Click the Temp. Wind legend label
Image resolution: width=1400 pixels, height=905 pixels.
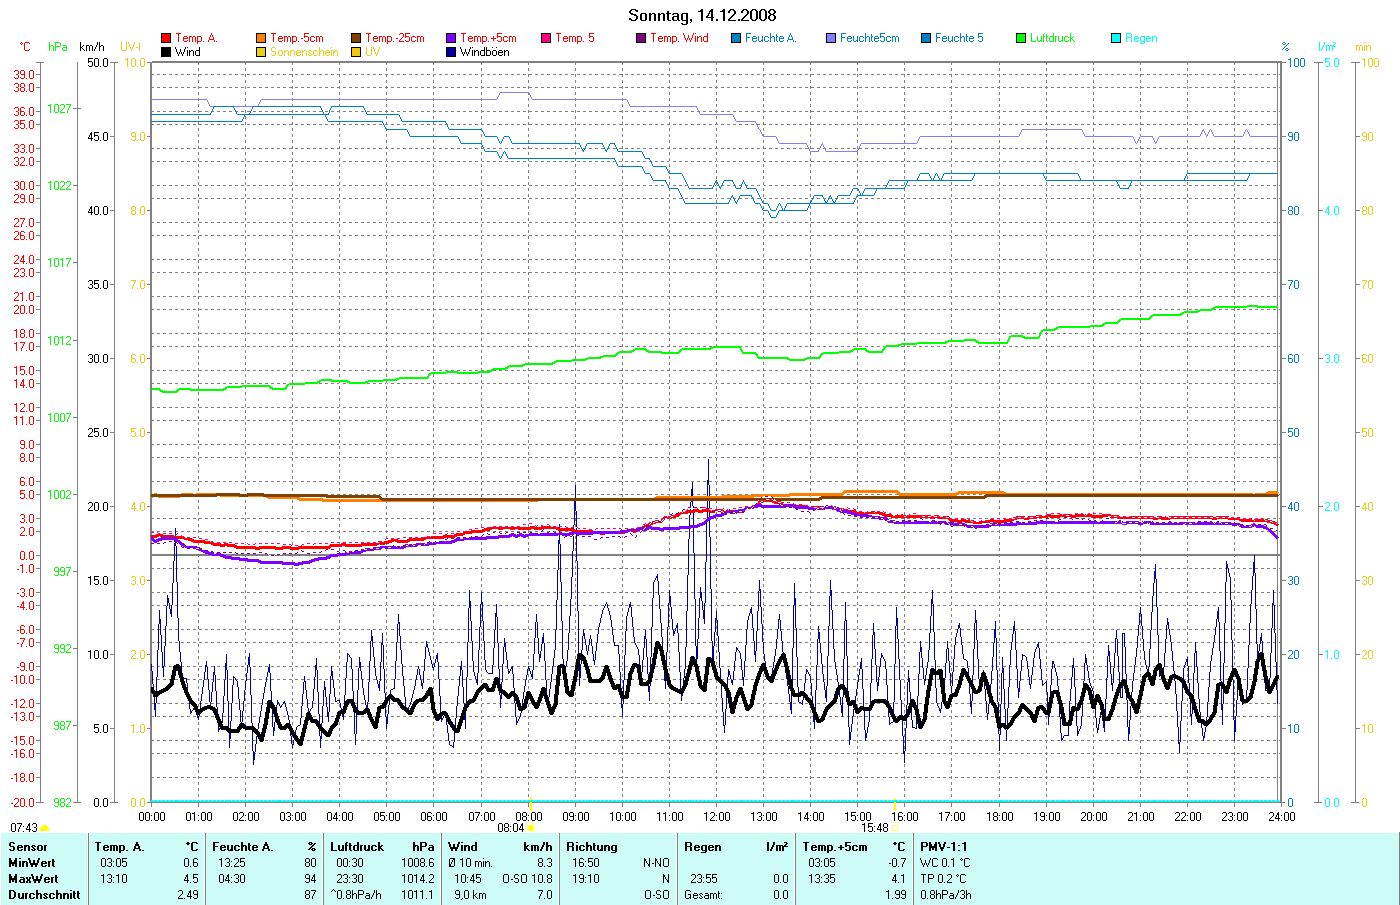click(679, 38)
